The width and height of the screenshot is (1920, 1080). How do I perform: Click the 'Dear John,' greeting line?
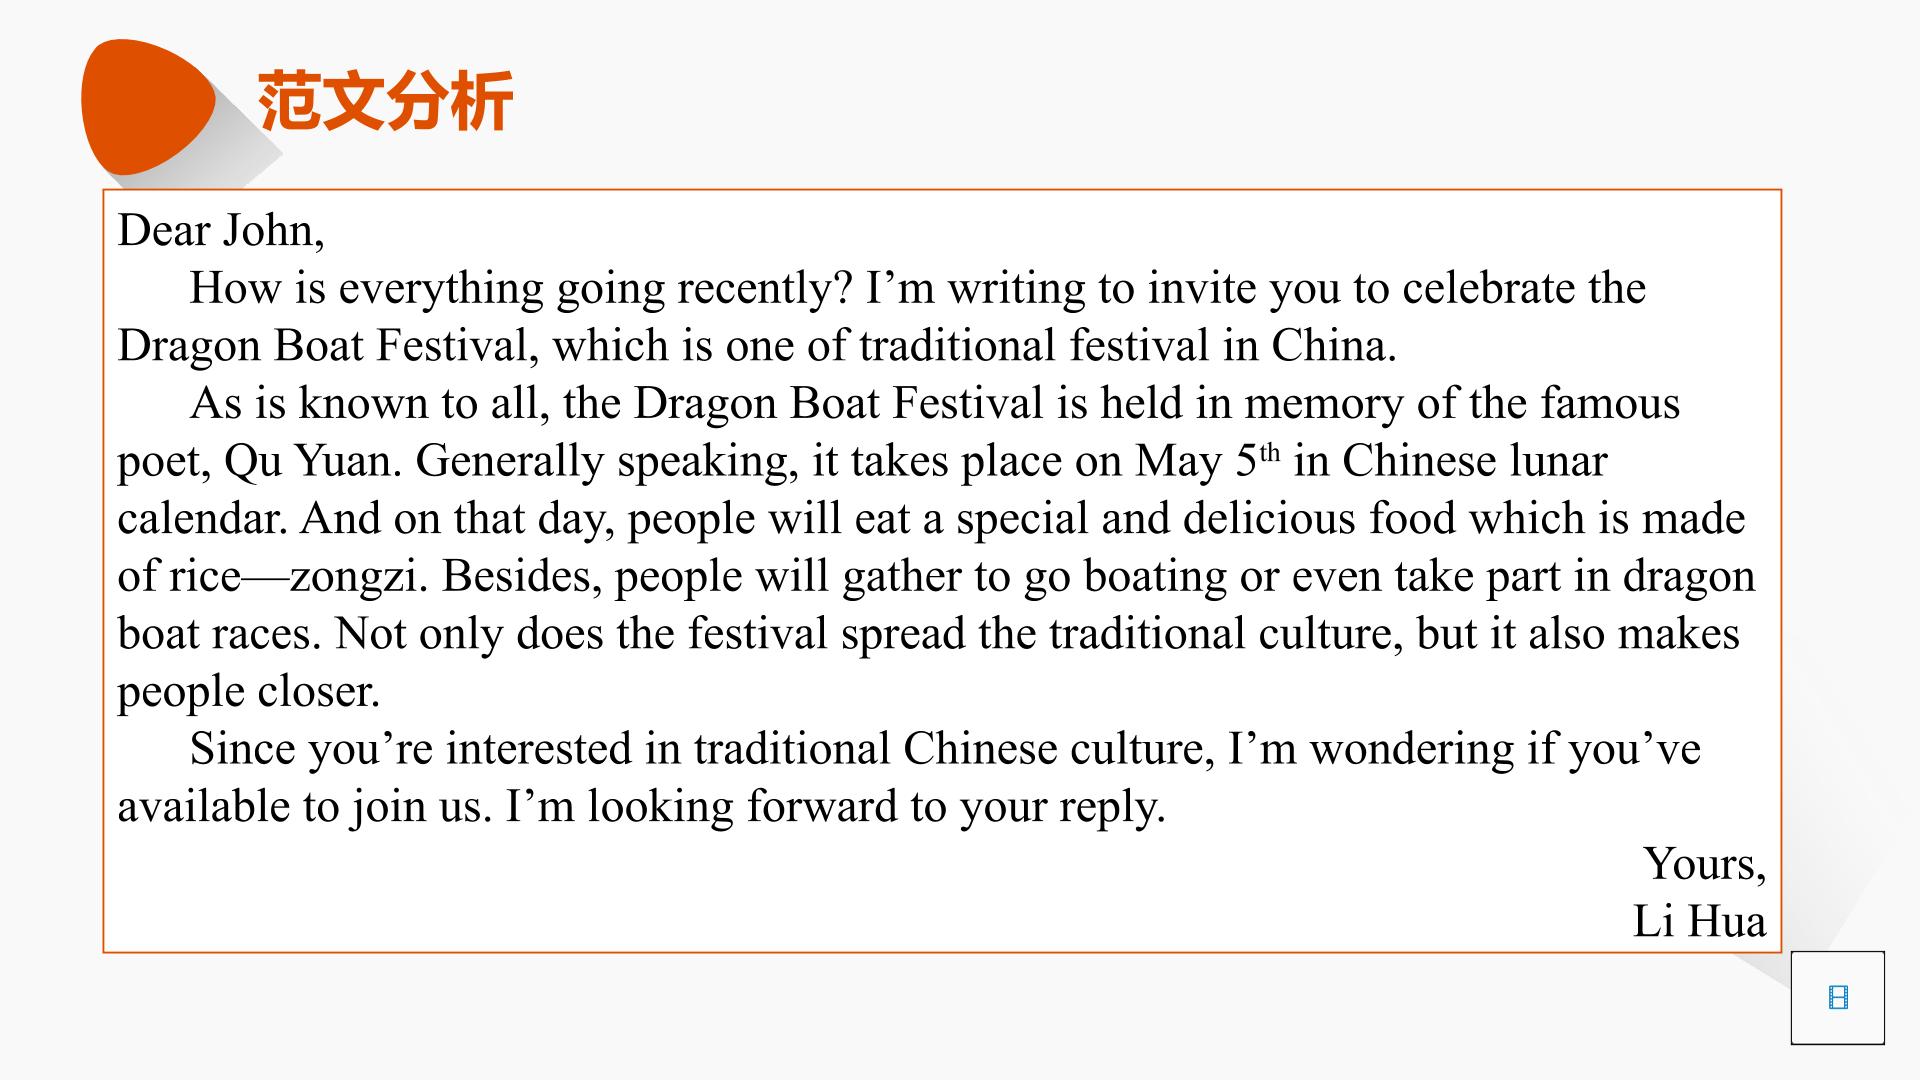221,230
